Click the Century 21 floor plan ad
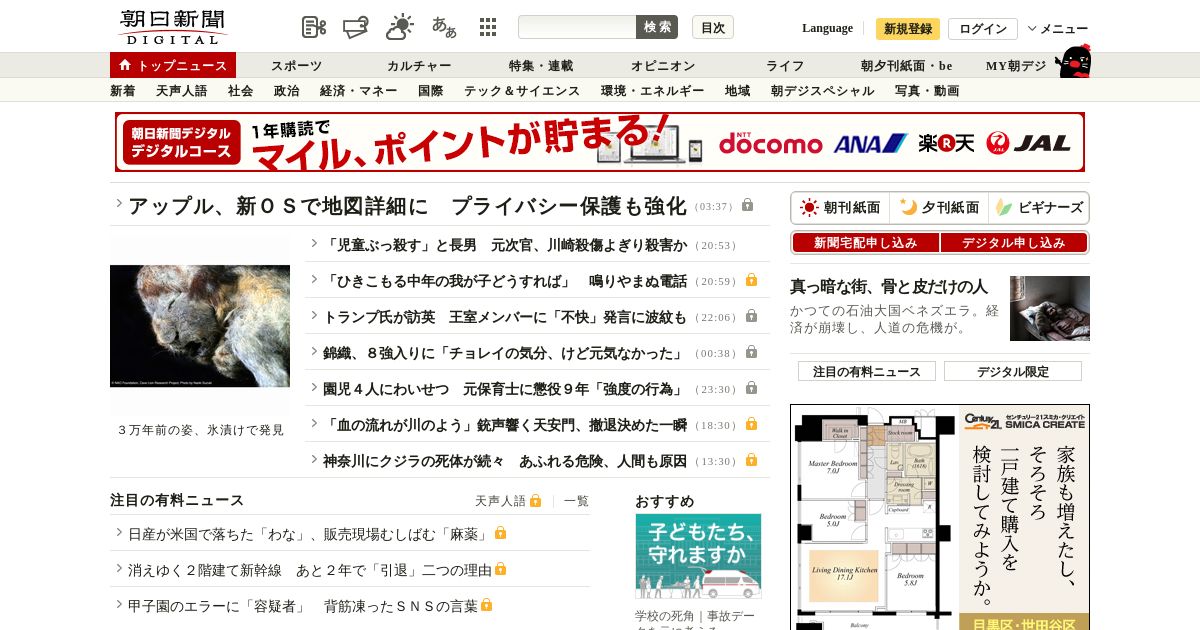 (x=940, y=517)
